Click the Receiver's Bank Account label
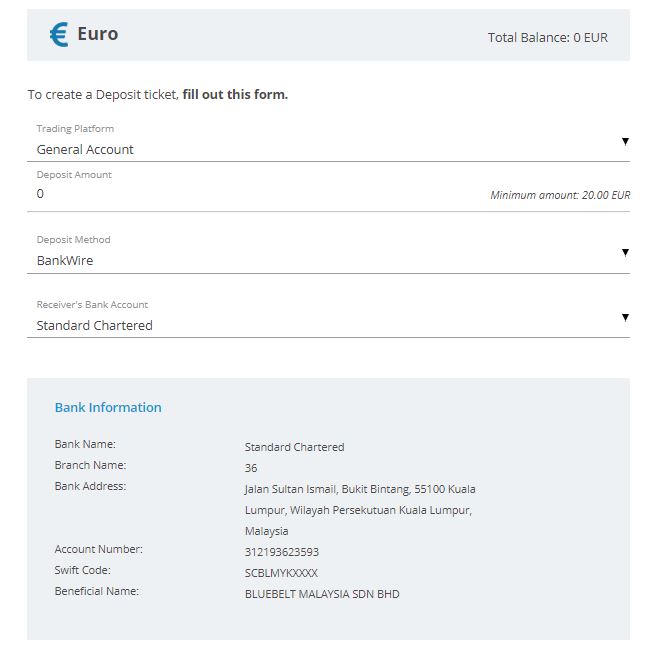This screenshot has width=656, height=653. click(92, 305)
